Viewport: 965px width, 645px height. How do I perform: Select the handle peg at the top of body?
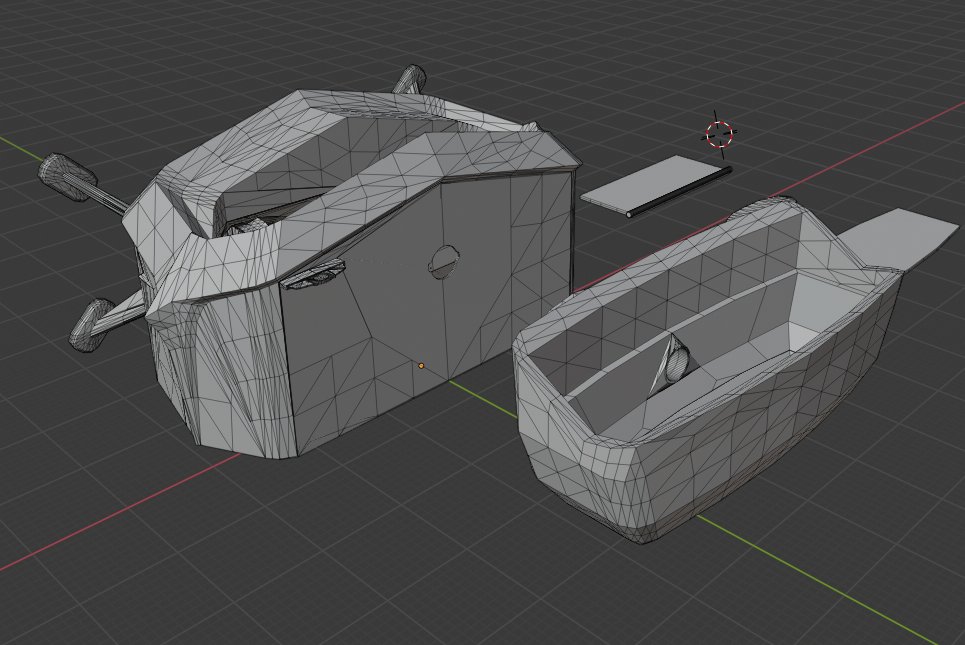tap(410, 79)
